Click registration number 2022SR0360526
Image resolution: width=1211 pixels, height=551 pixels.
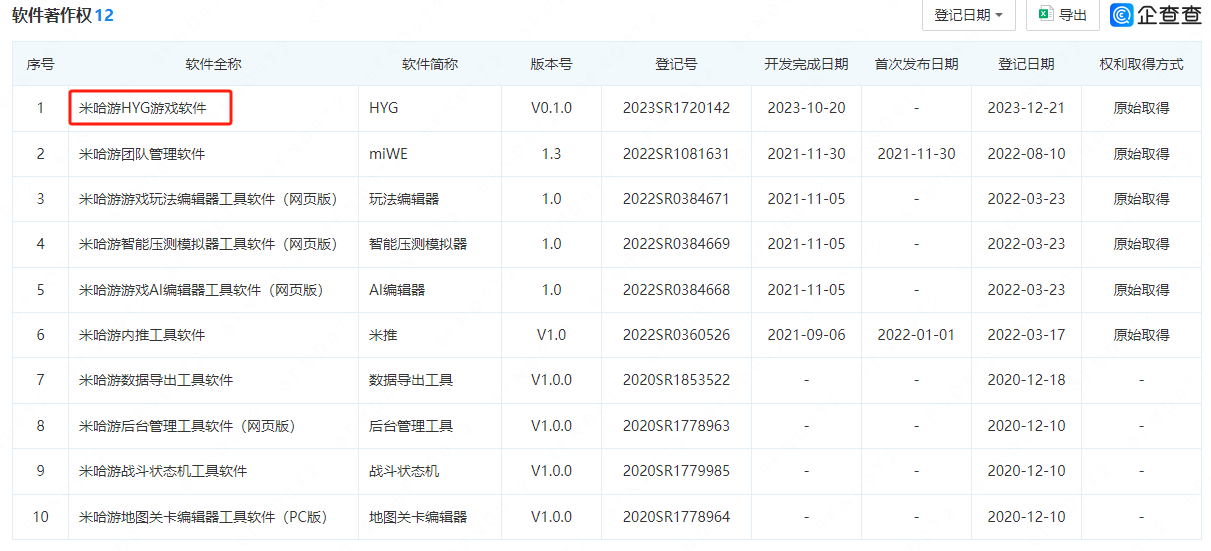coord(676,335)
